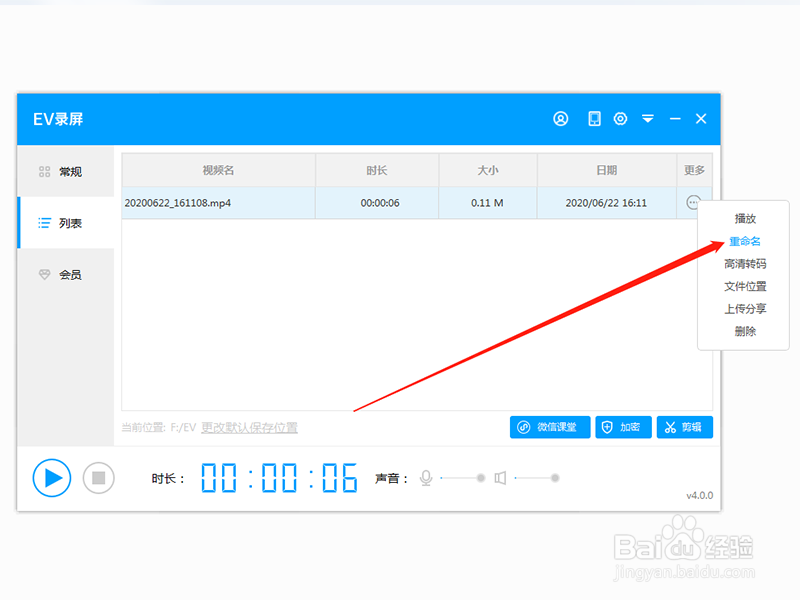Select video 20200622_161108.mp4 in the list
This screenshot has width=800, height=600.
pos(218,203)
